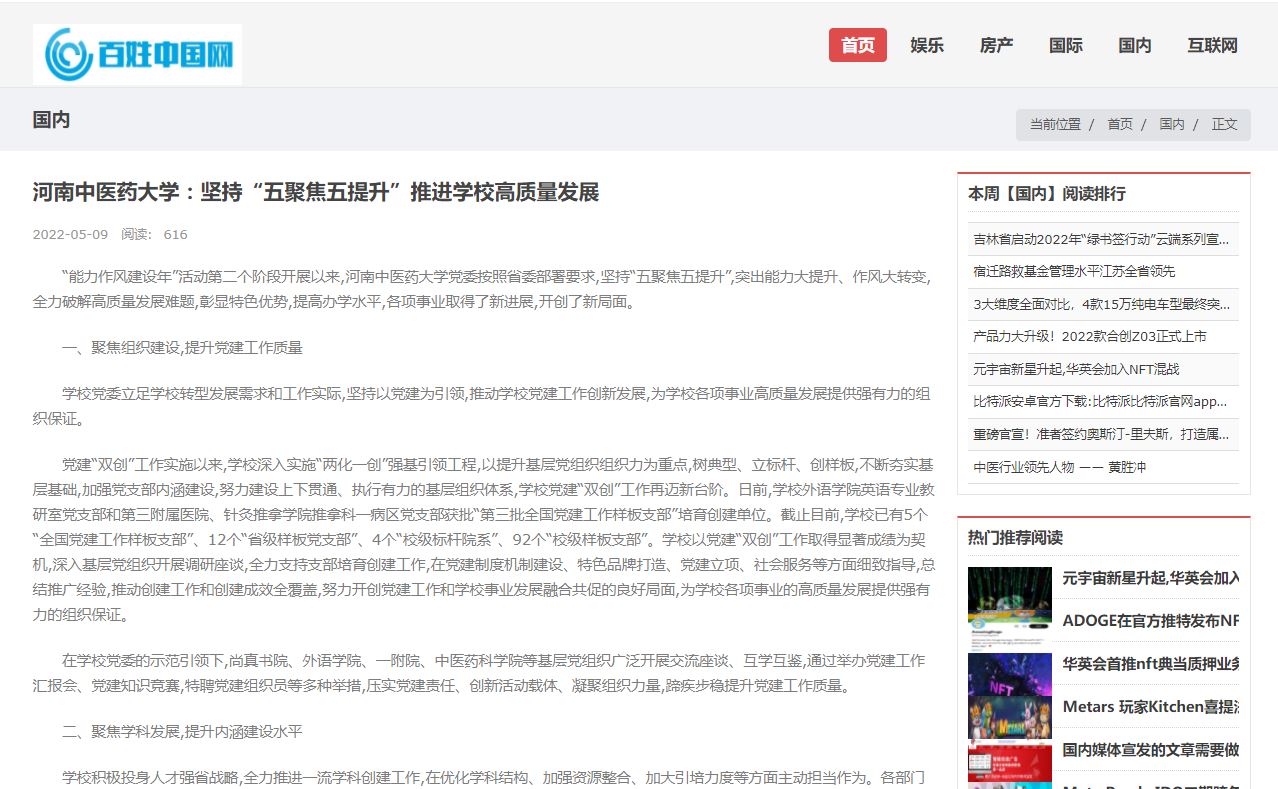Select 互联网 in the top navigation
Viewport: 1278px width, 789px height.
[x=1212, y=45]
